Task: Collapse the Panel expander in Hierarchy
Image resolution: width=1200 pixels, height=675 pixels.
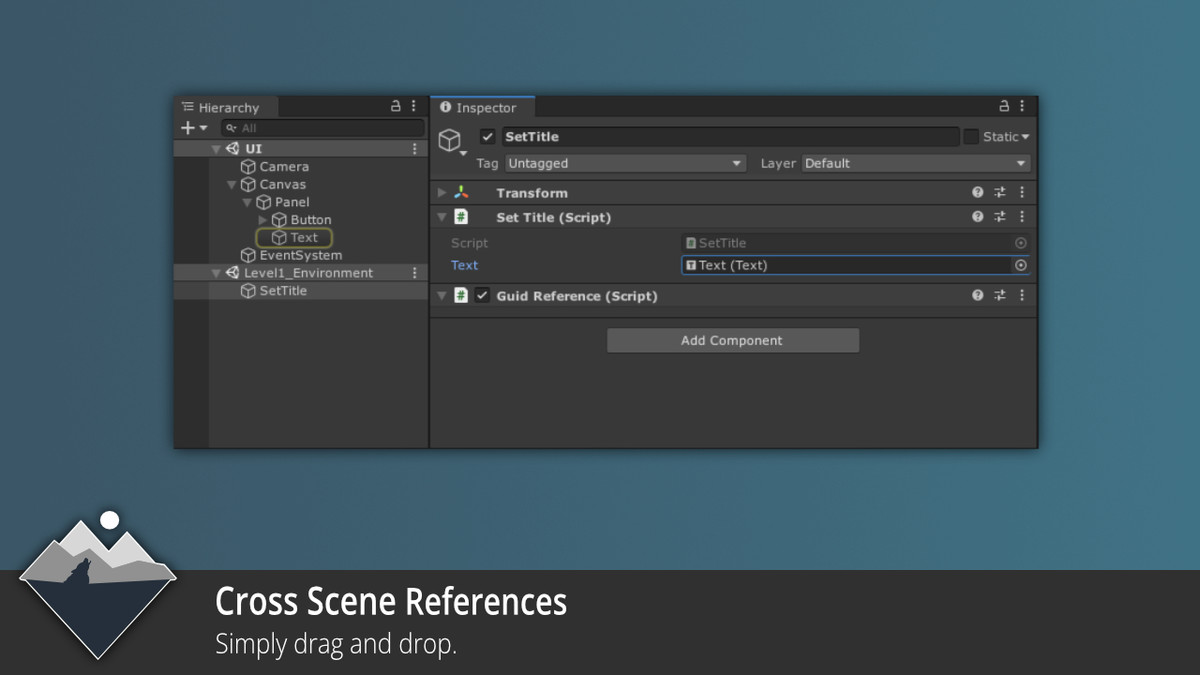Action: click(245, 202)
